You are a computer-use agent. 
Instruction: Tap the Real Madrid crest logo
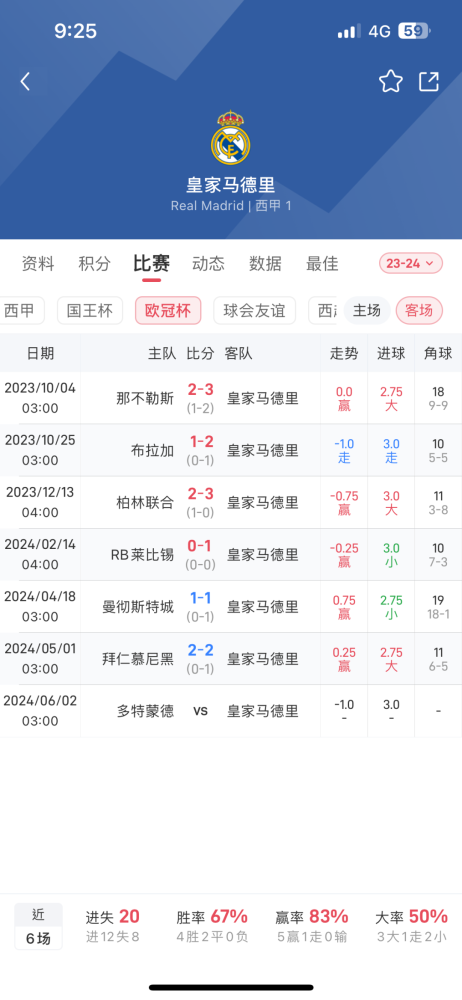[230, 137]
